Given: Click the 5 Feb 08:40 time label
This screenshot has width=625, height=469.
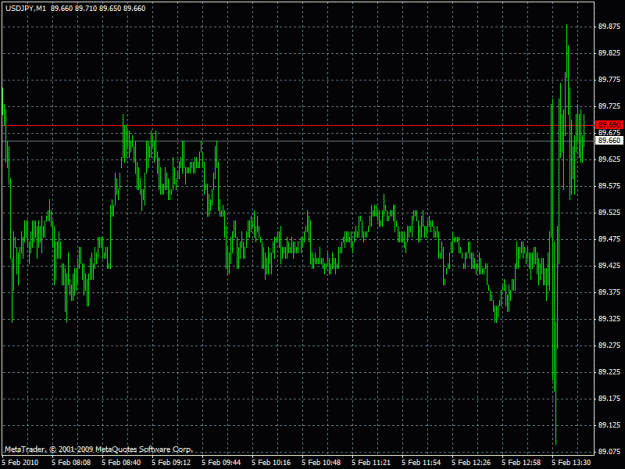Looking at the screenshot, I should (x=121, y=462).
